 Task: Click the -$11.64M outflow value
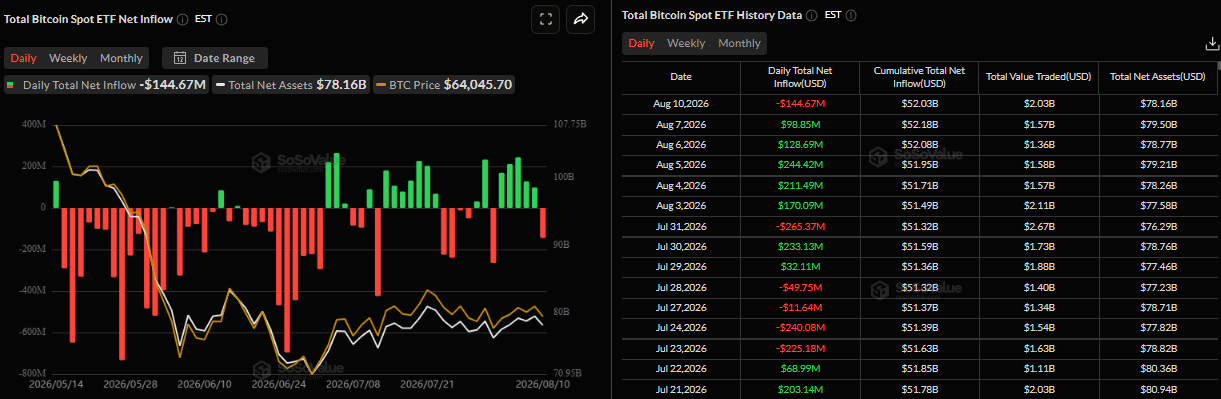(800, 307)
